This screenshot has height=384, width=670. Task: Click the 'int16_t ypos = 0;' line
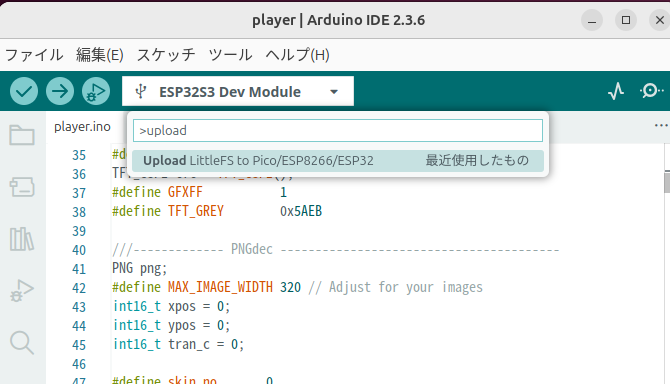(171, 325)
